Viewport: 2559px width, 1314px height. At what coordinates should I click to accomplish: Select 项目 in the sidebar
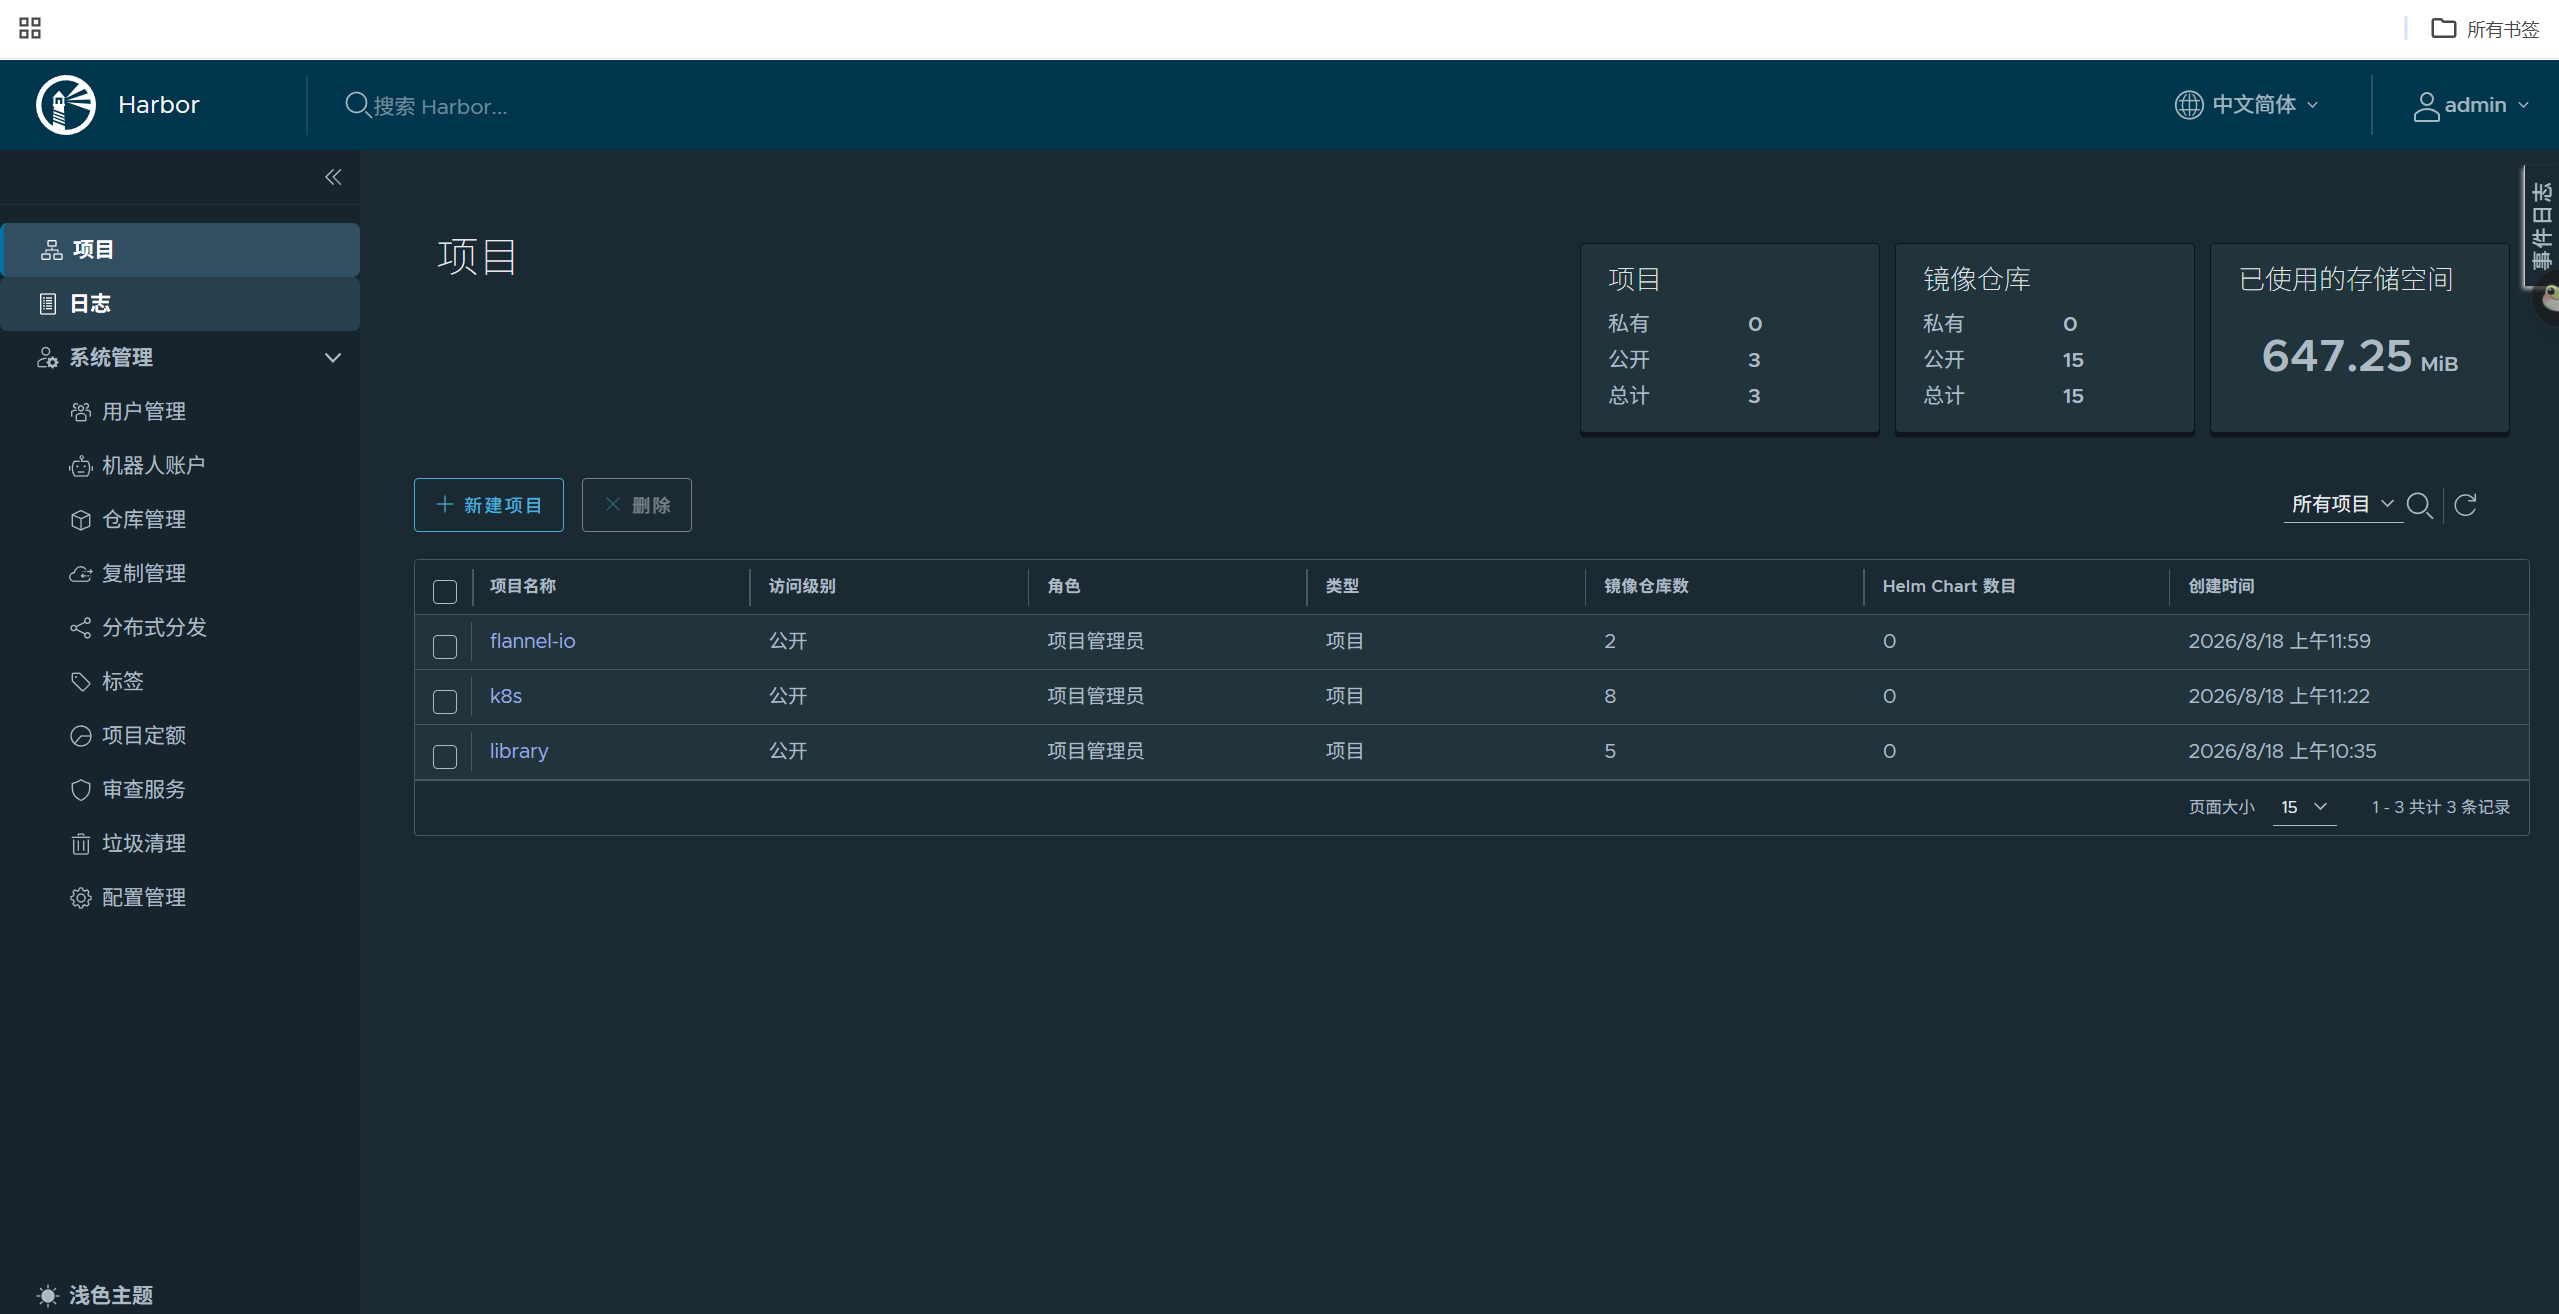180,250
